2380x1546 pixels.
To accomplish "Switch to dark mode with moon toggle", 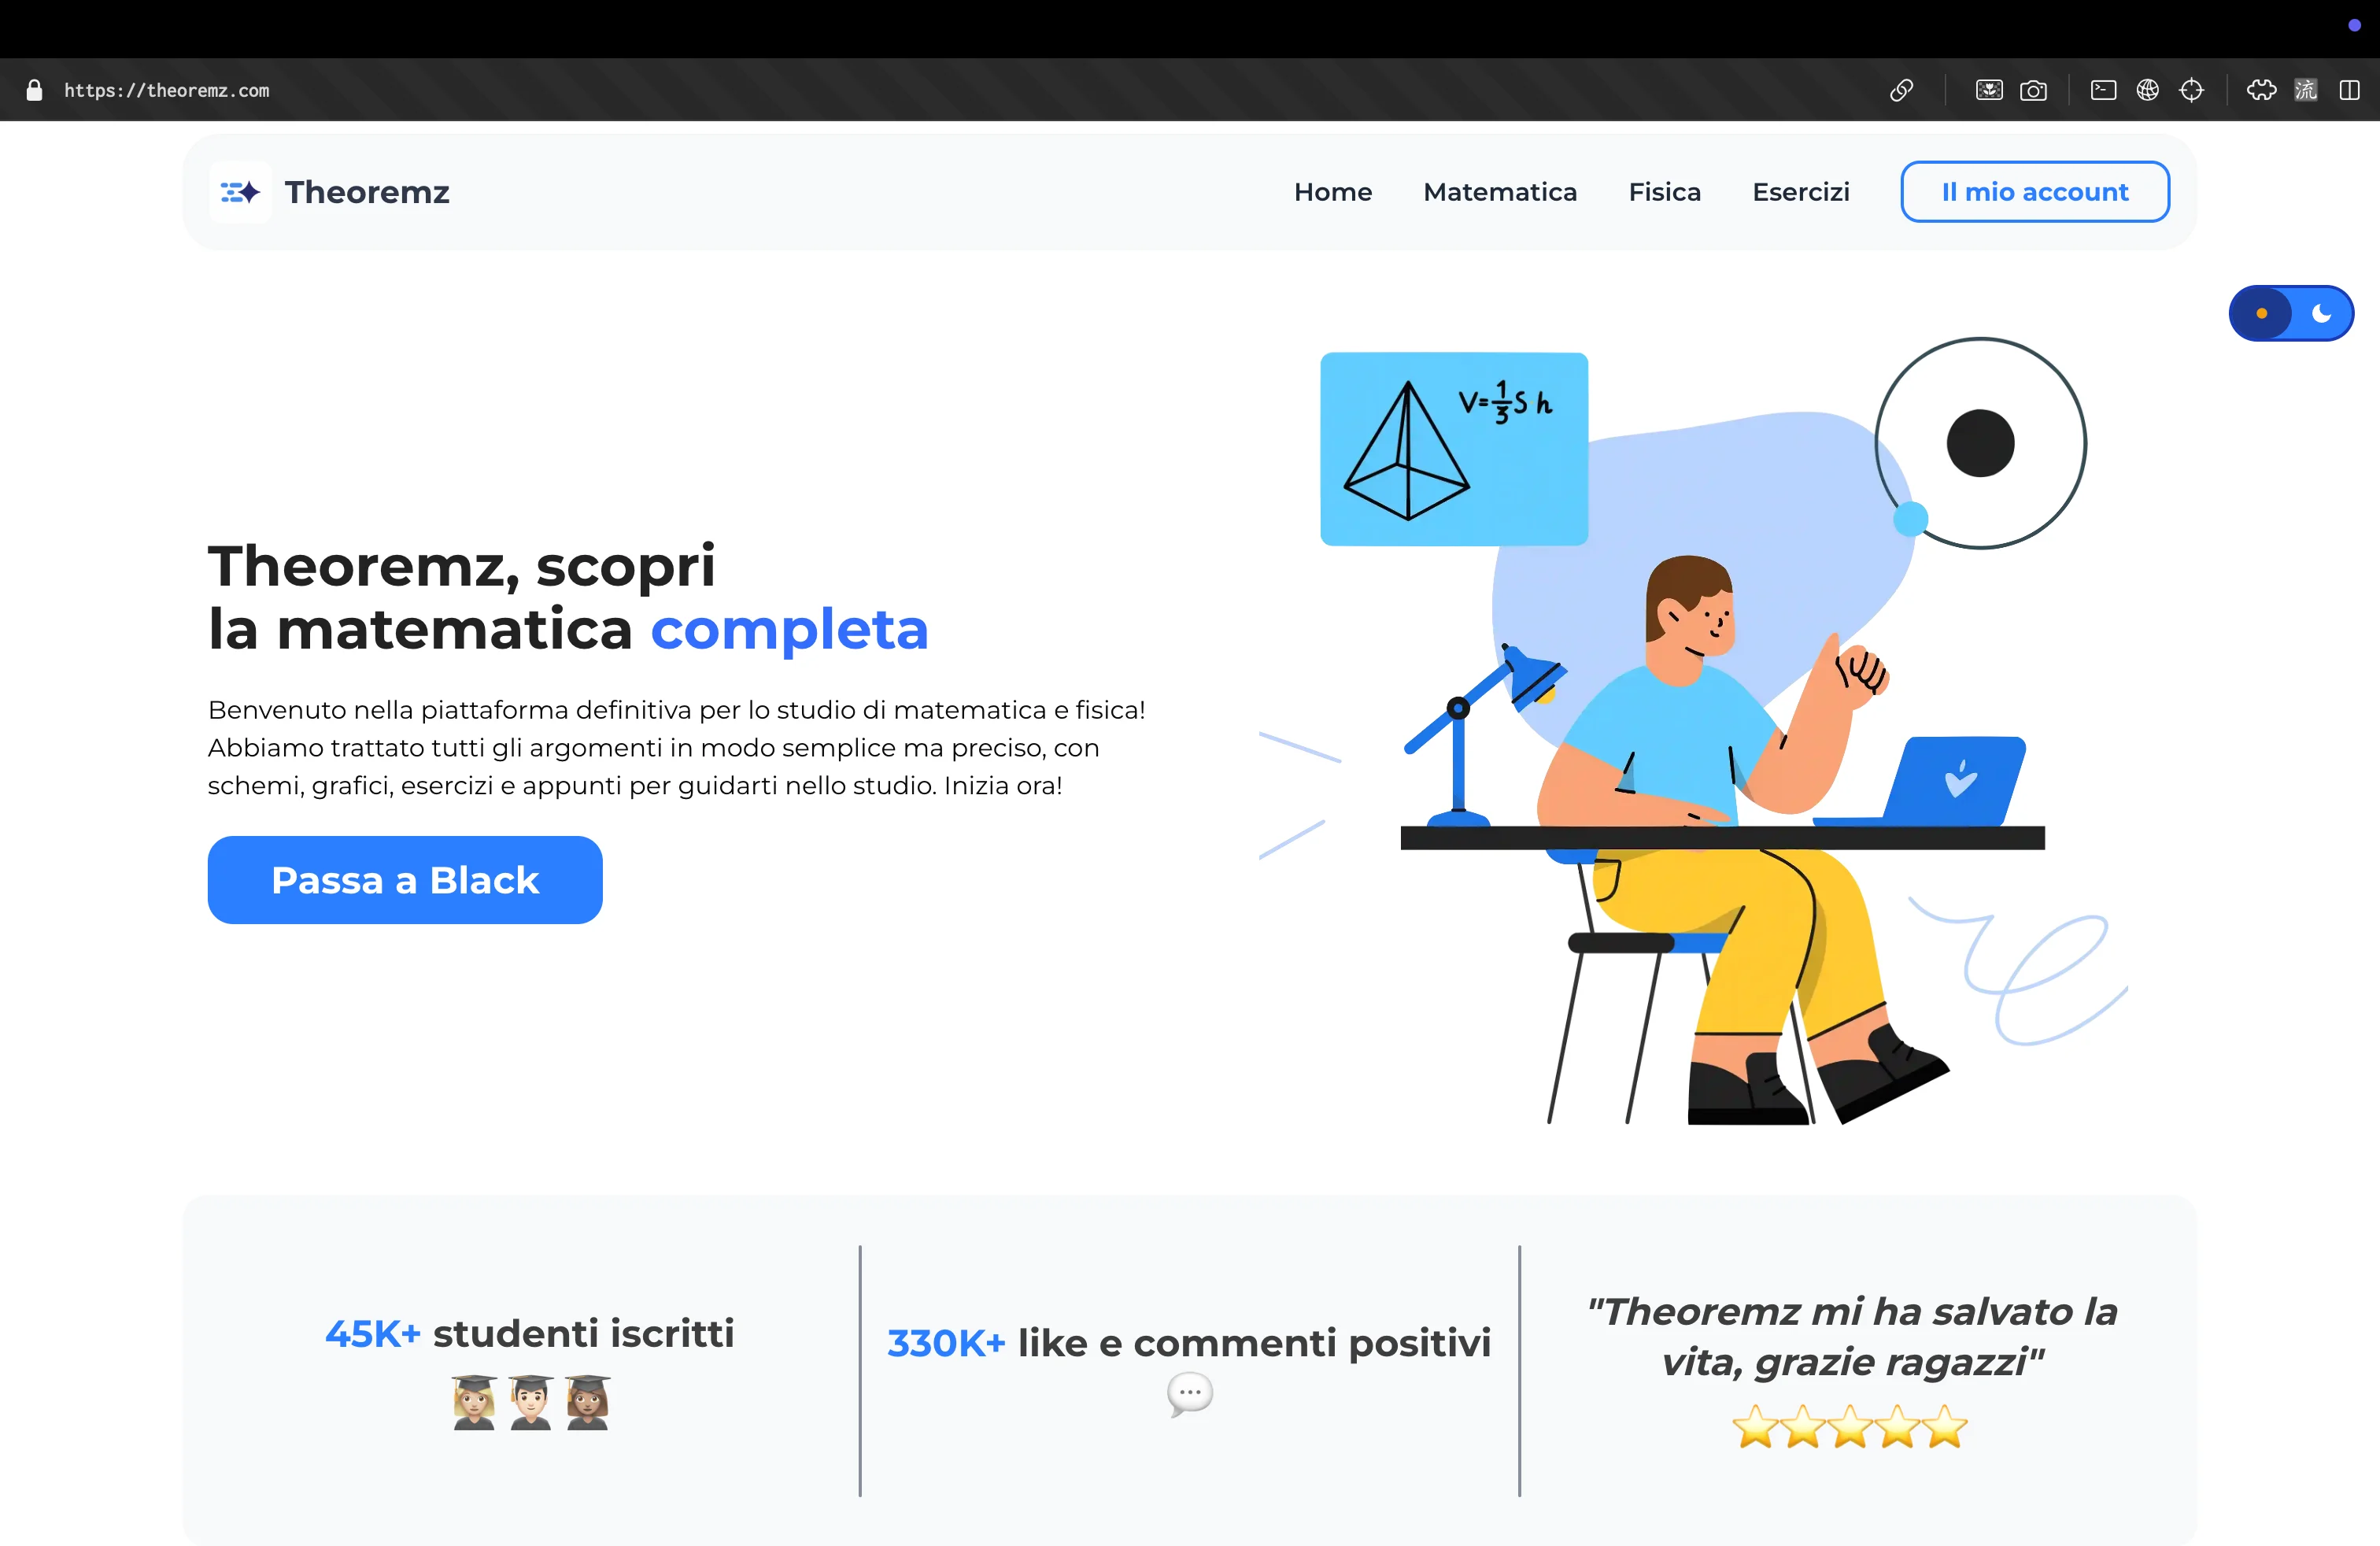I will (x=2322, y=313).
